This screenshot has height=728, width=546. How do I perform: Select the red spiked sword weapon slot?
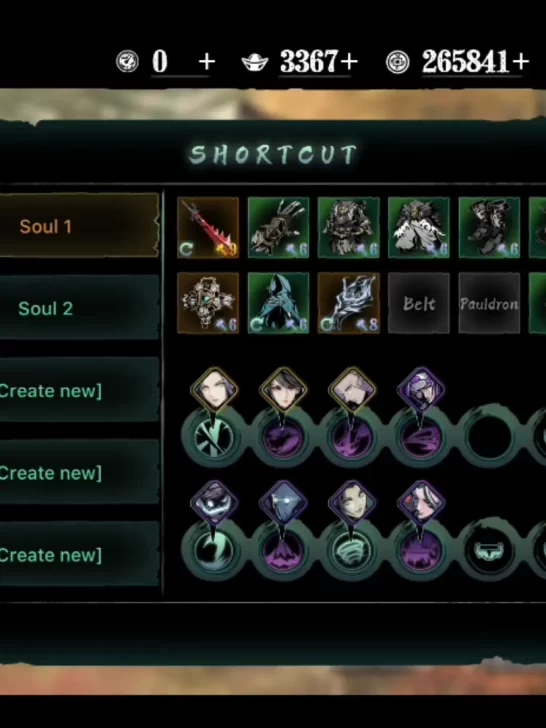(x=208, y=228)
